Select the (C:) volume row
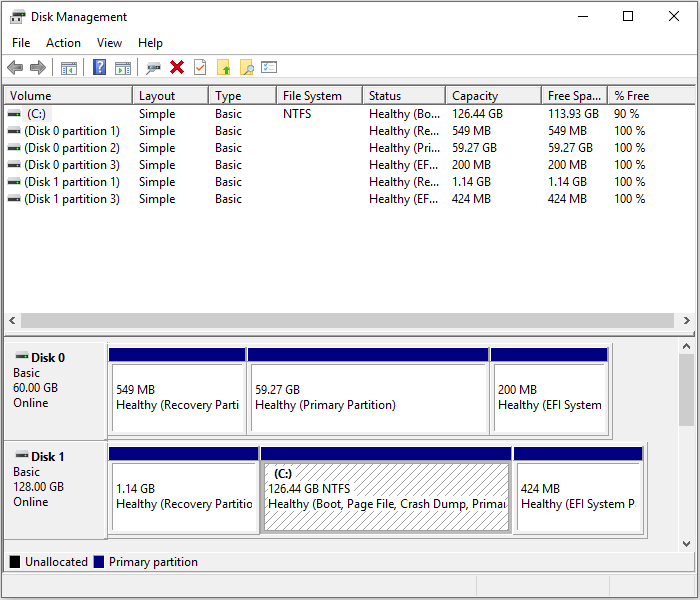 tap(349, 114)
